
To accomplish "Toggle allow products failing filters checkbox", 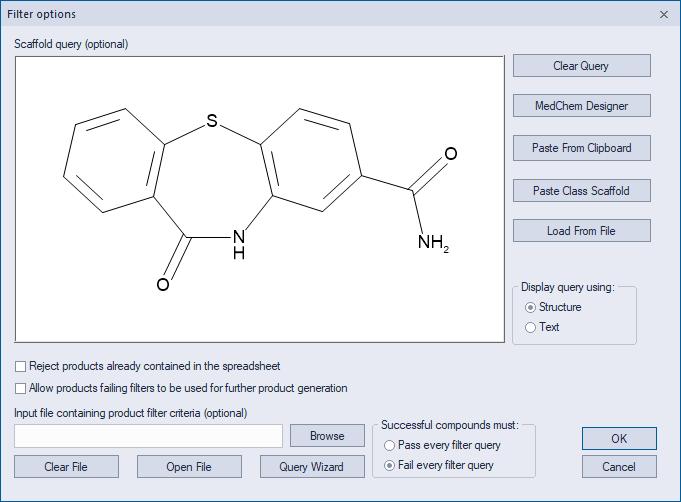I will (x=20, y=388).
